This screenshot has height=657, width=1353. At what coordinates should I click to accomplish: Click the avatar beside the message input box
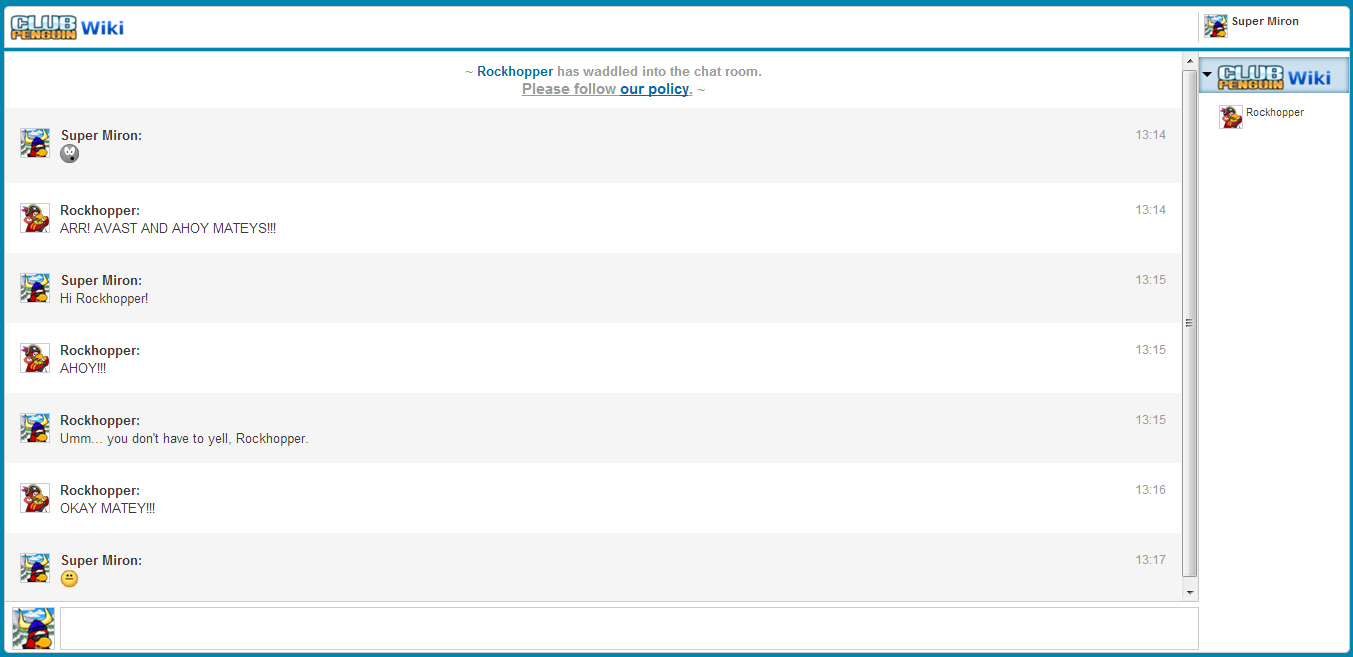tap(33, 629)
